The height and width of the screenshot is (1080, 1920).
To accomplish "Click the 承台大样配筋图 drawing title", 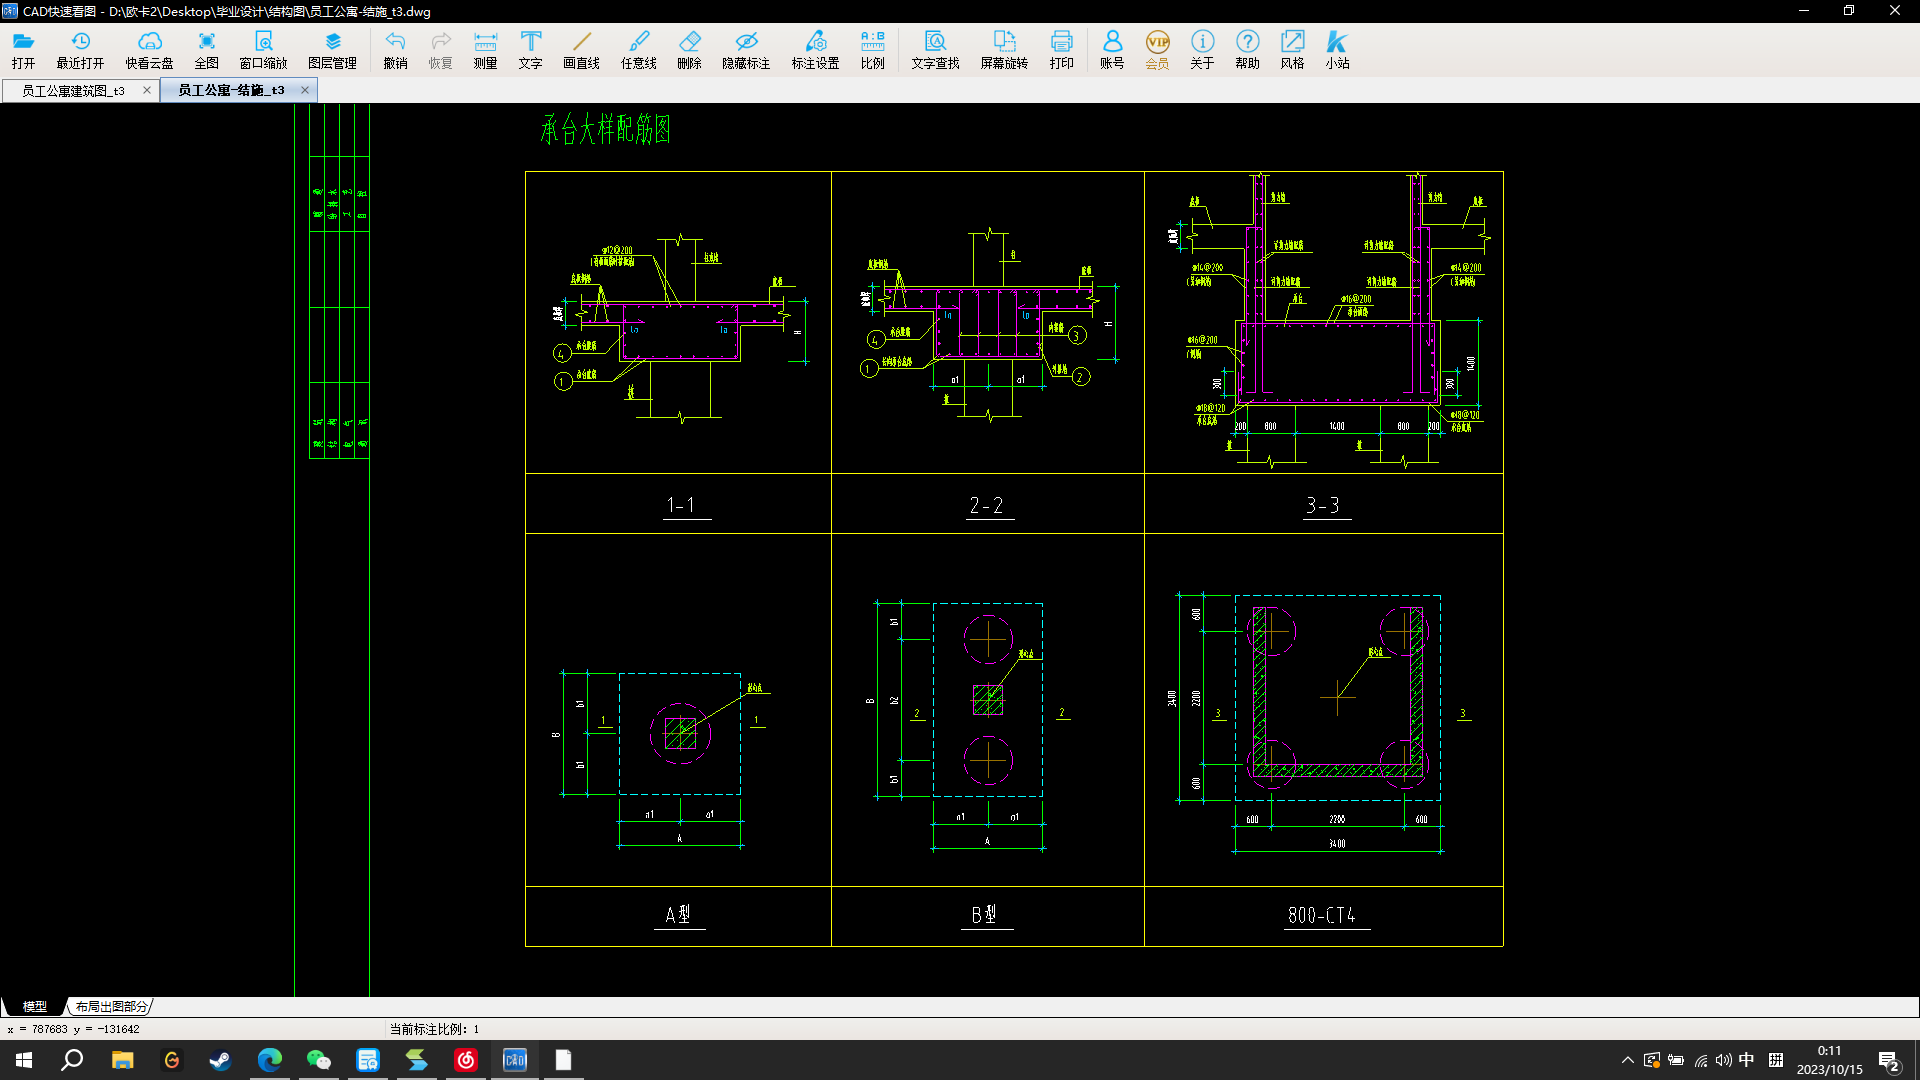I will click(606, 129).
